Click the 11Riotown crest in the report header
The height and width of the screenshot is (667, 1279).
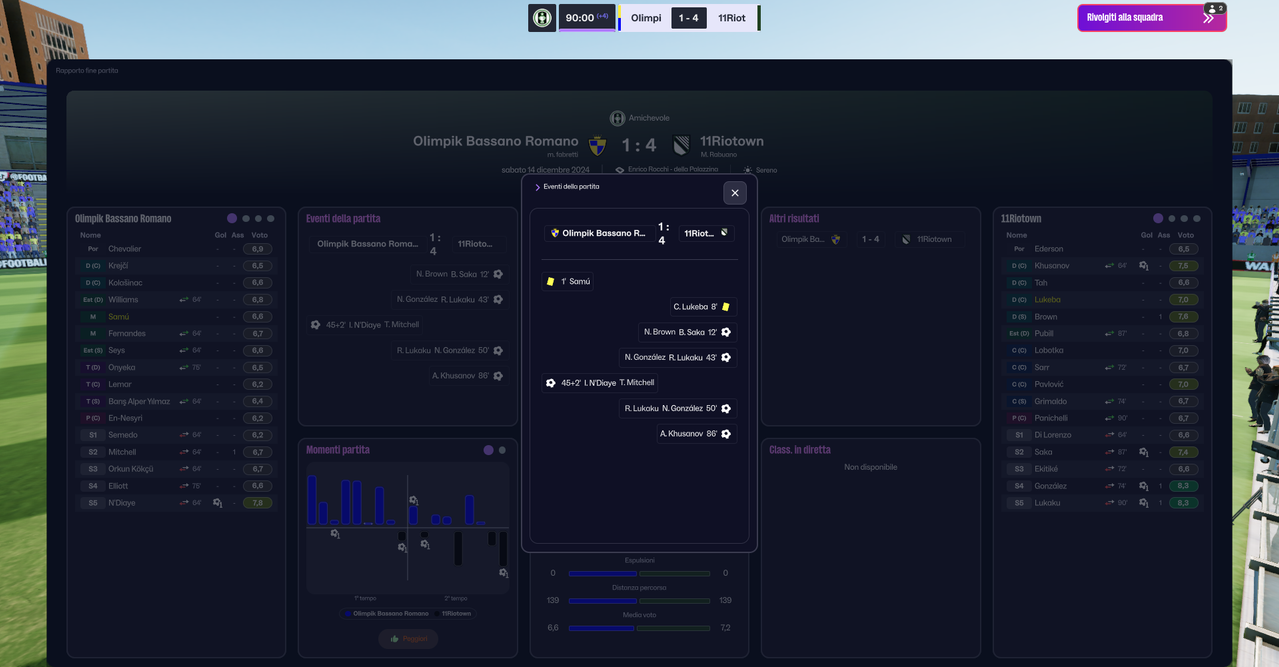click(x=681, y=146)
